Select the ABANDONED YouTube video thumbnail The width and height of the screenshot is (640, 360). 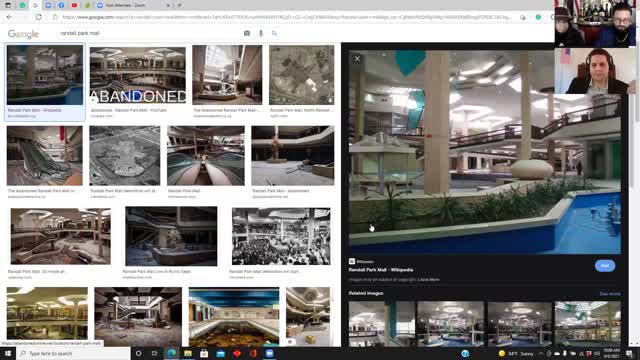click(138, 75)
